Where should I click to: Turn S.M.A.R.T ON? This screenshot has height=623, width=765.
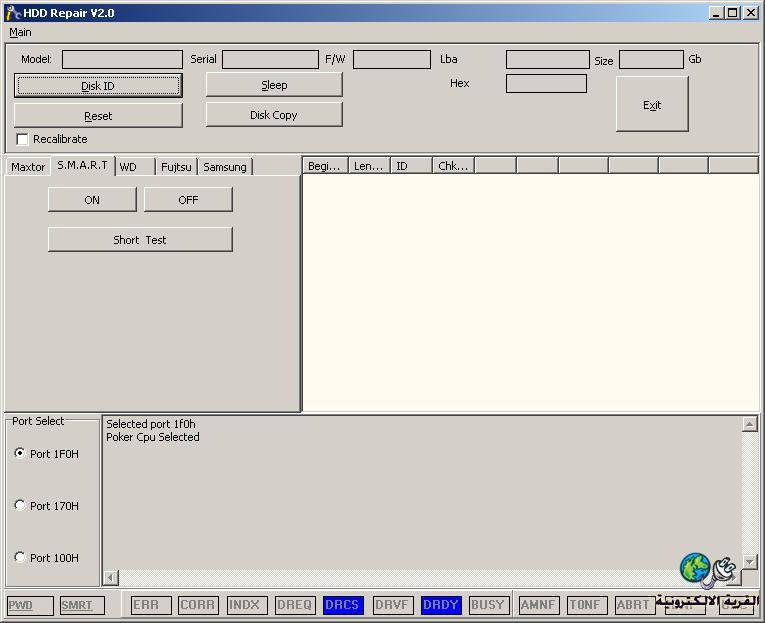(92, 200)
